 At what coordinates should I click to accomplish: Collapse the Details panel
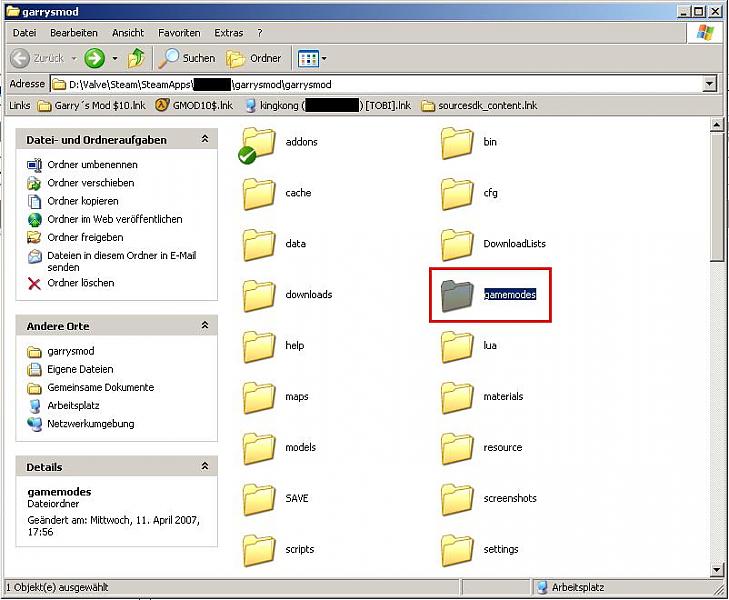205,467
